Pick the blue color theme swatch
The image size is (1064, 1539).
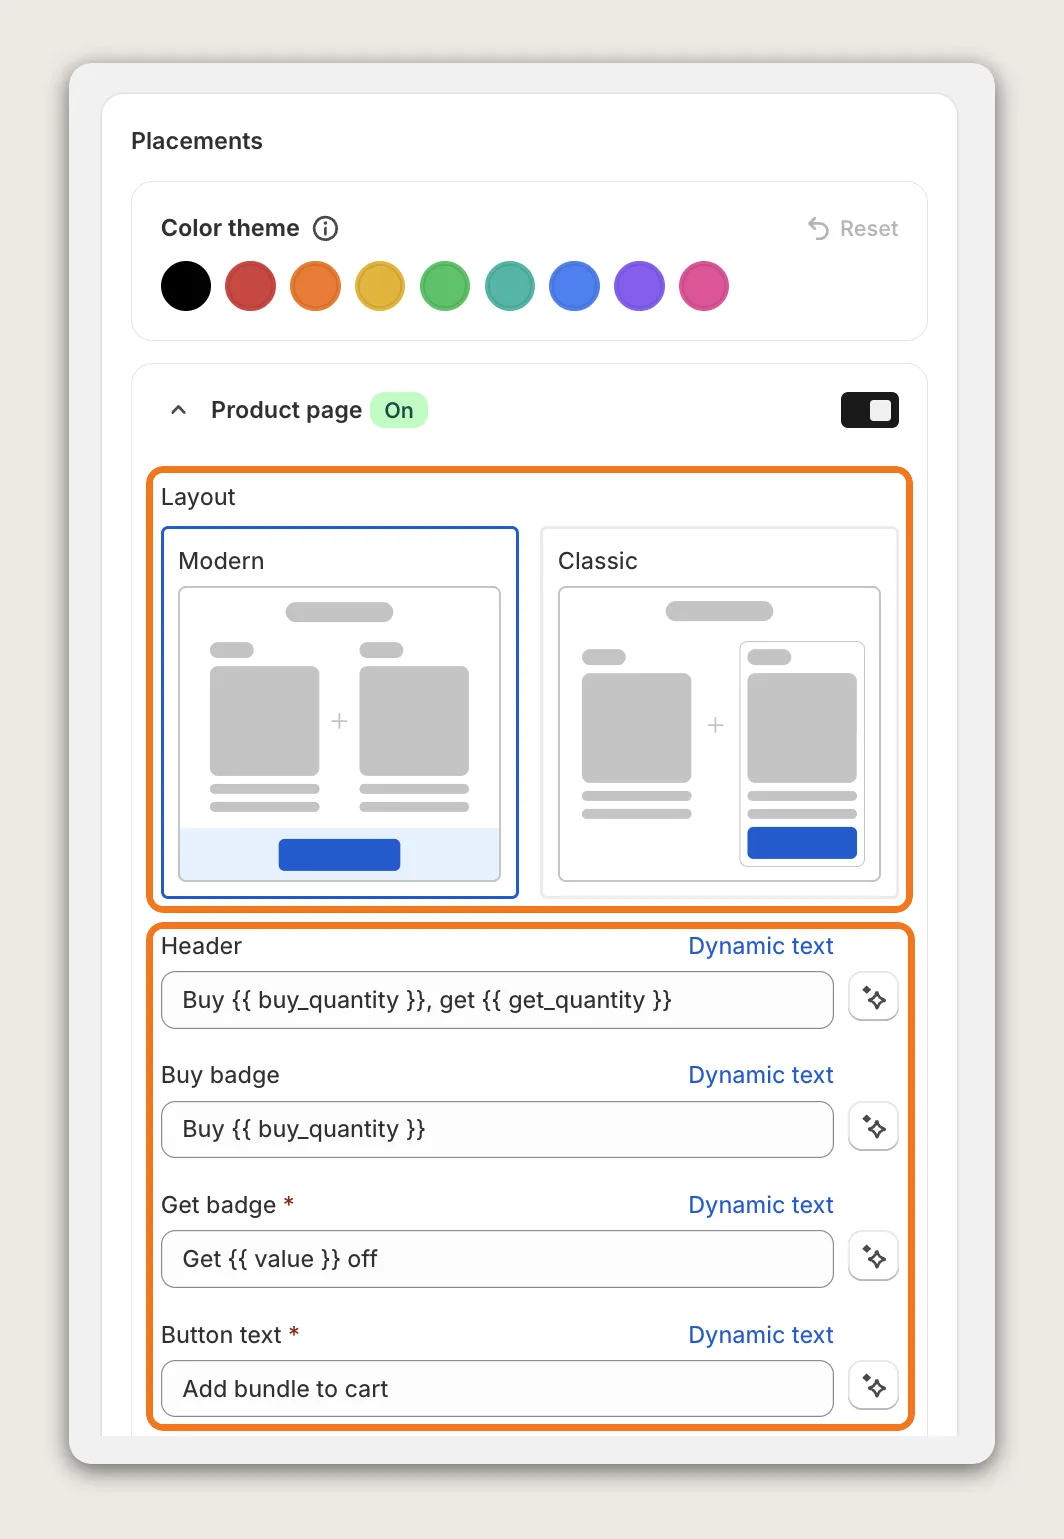click(574, 286)
